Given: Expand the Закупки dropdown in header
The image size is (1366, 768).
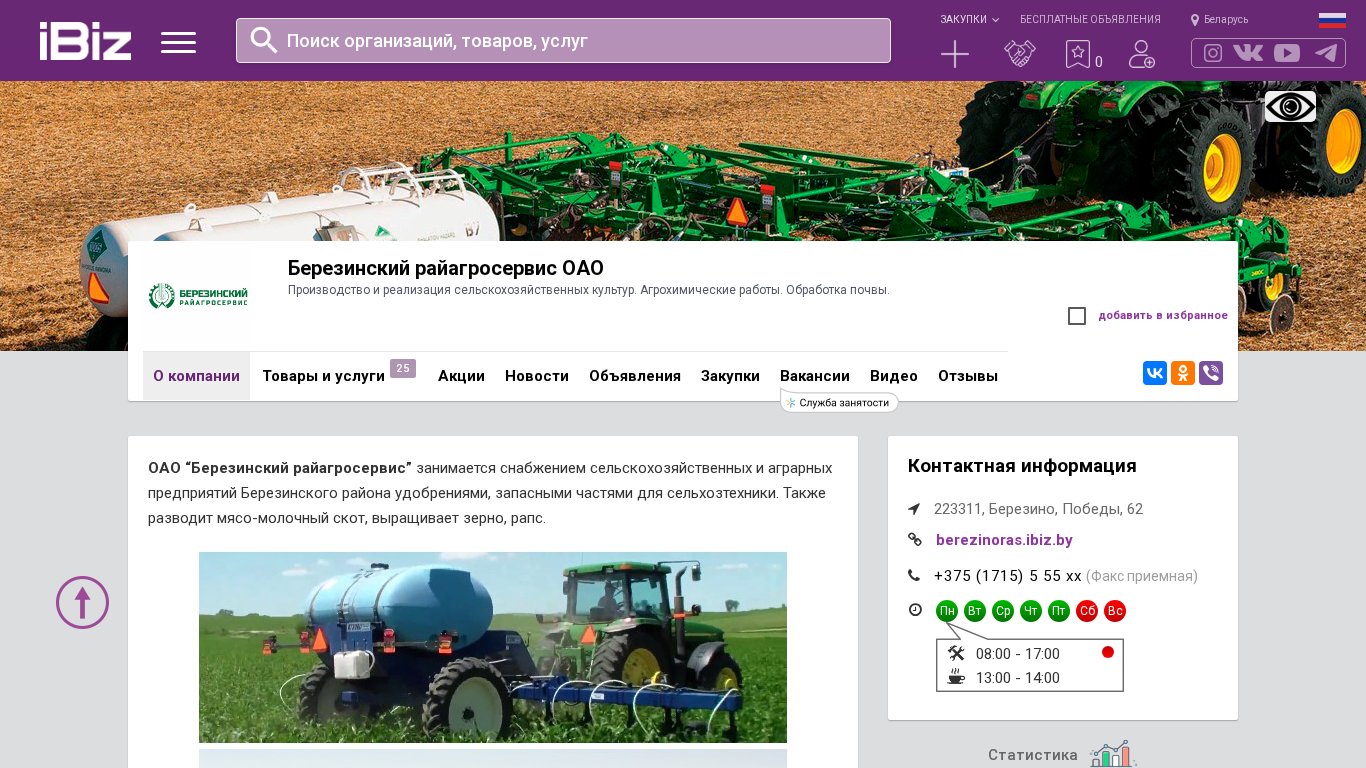Looking at the screenshot, I should pyautogui.click(x=969, y=20).
